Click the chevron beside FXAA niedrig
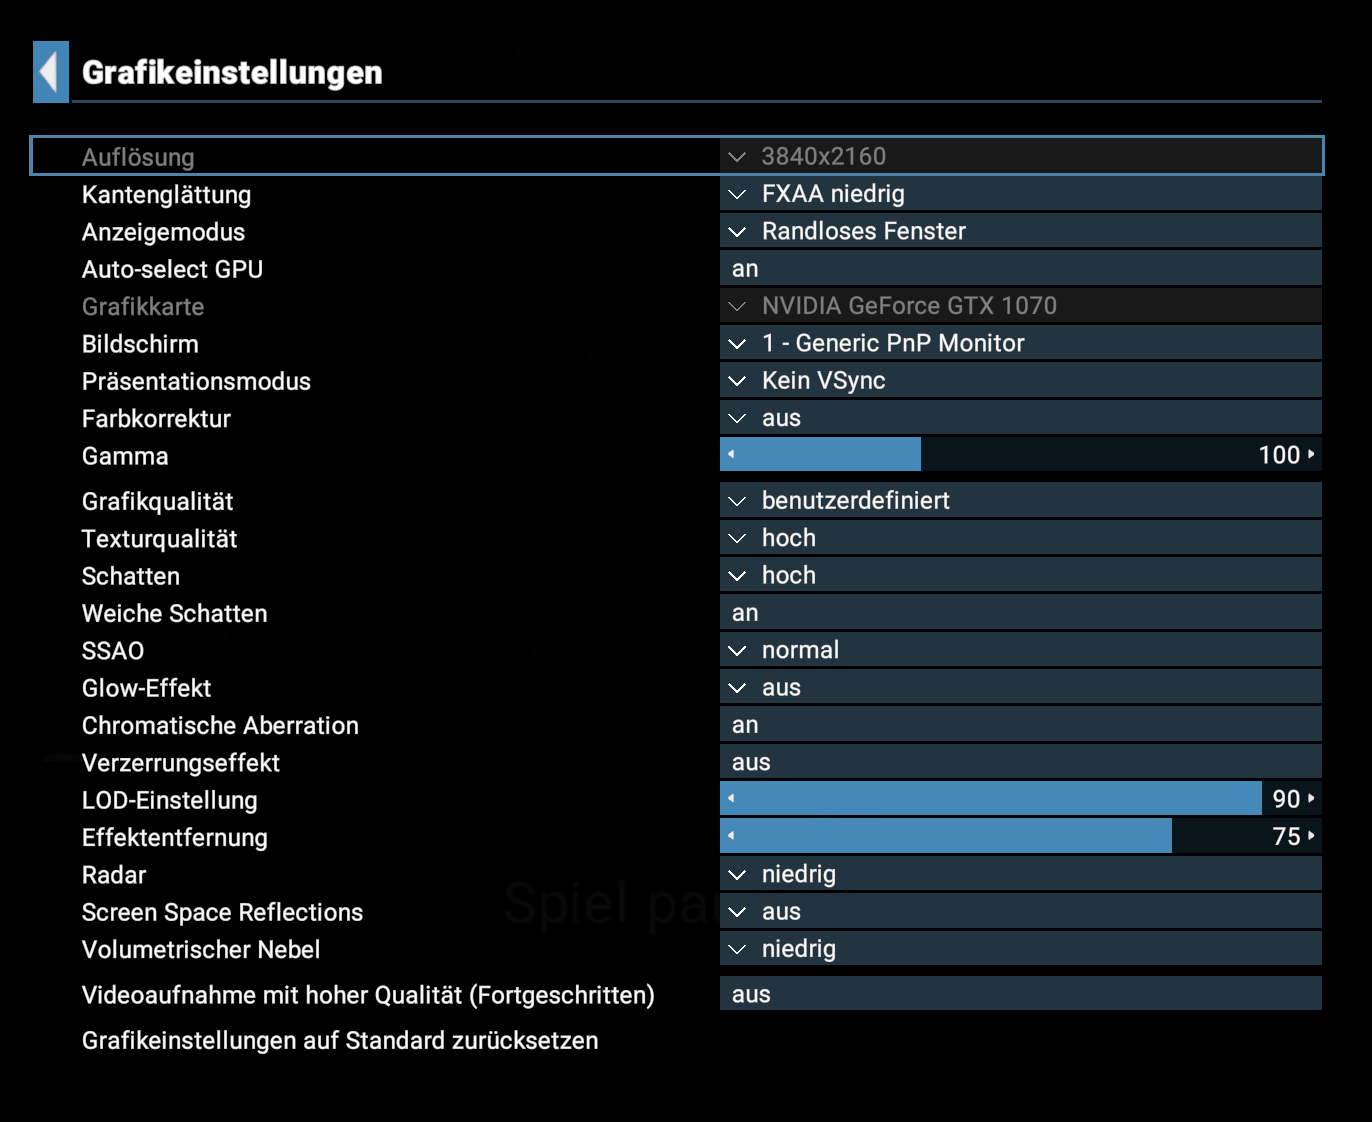Screen dimensions: 1372x1122 click(737, 194)
